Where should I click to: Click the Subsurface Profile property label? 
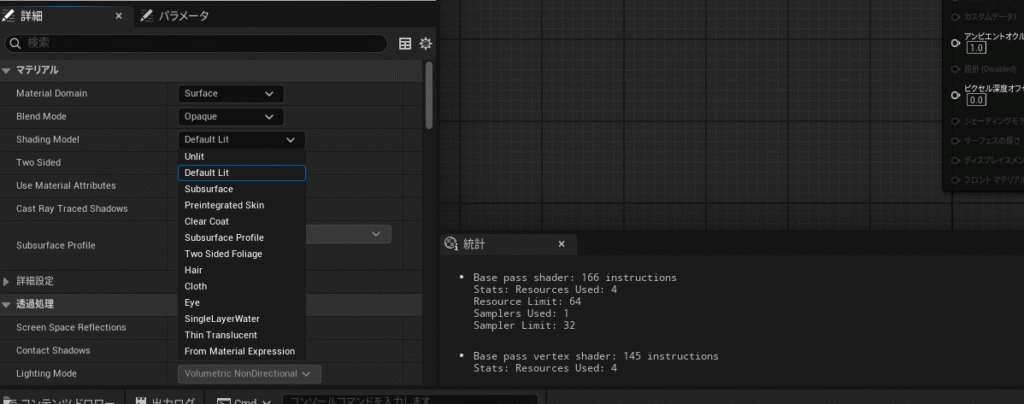[x=56, y=245]
